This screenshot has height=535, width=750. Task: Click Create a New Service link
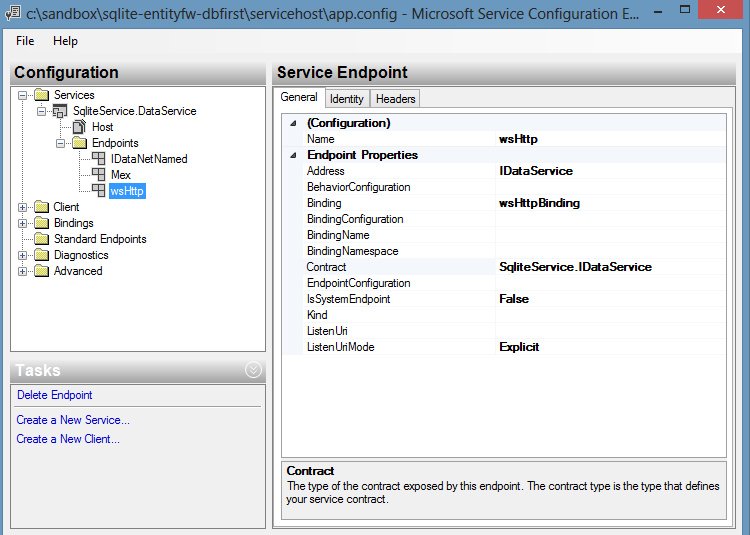[73, 420]
